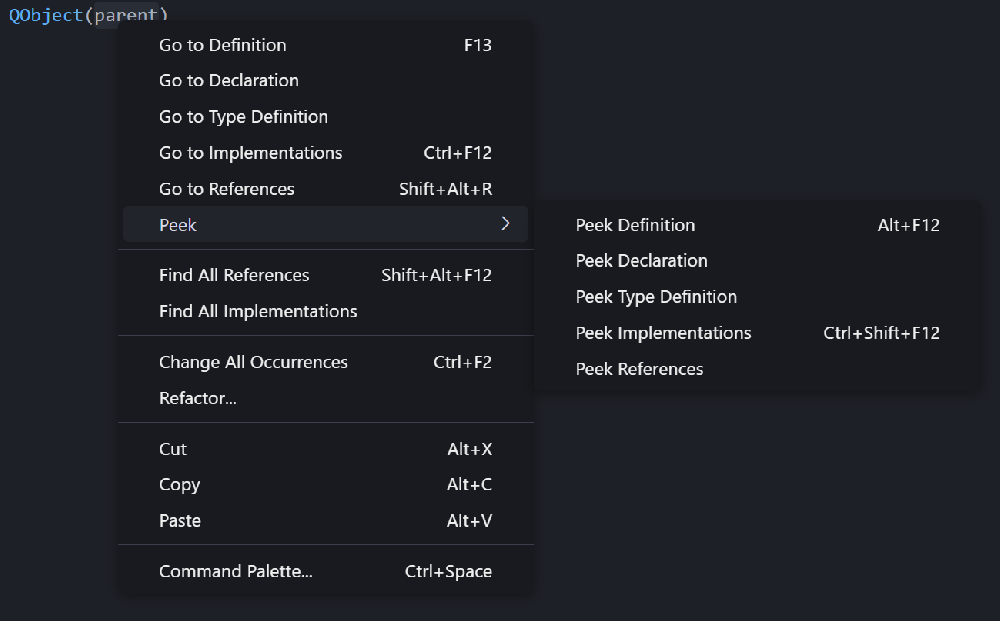The width and height of the screenshot is (1000, 621).
Task: Choose Change All Occurrences
Action: [253, 362]
